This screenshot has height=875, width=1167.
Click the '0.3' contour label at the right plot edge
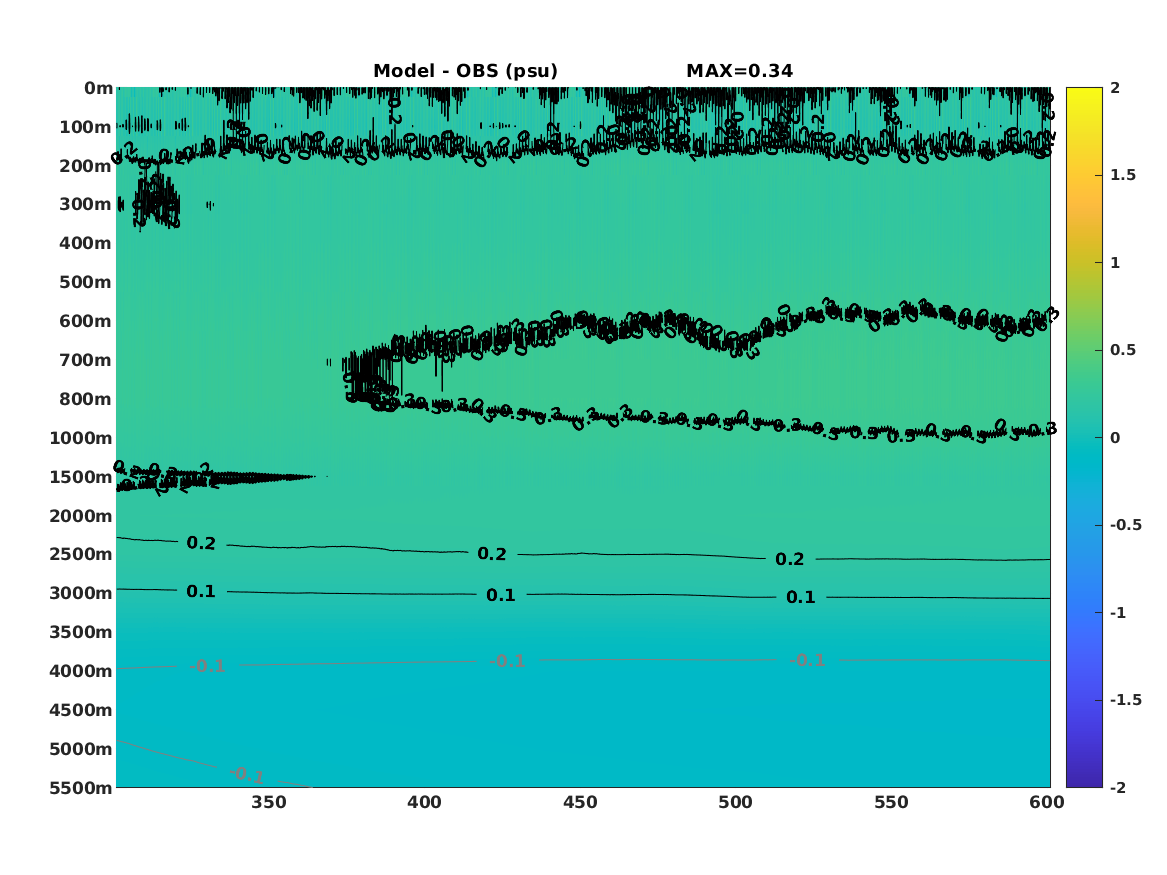[x=1043, y=429]
